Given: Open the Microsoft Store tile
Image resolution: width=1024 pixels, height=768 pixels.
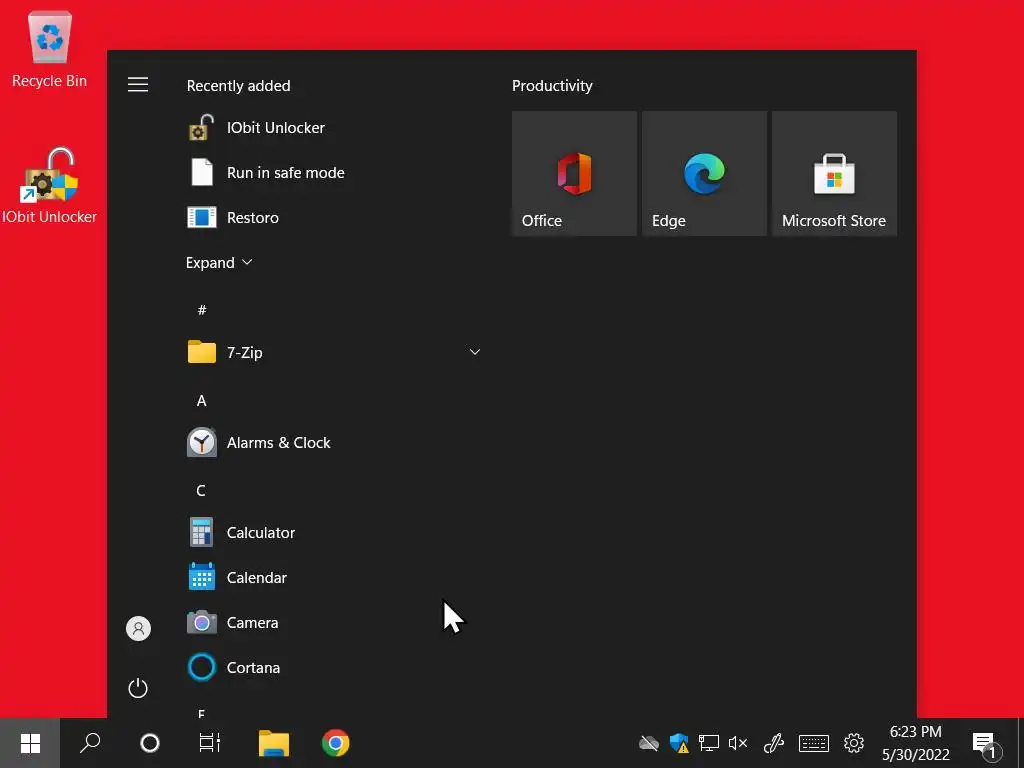Looking at the screenshot, I should click(834, 173).
